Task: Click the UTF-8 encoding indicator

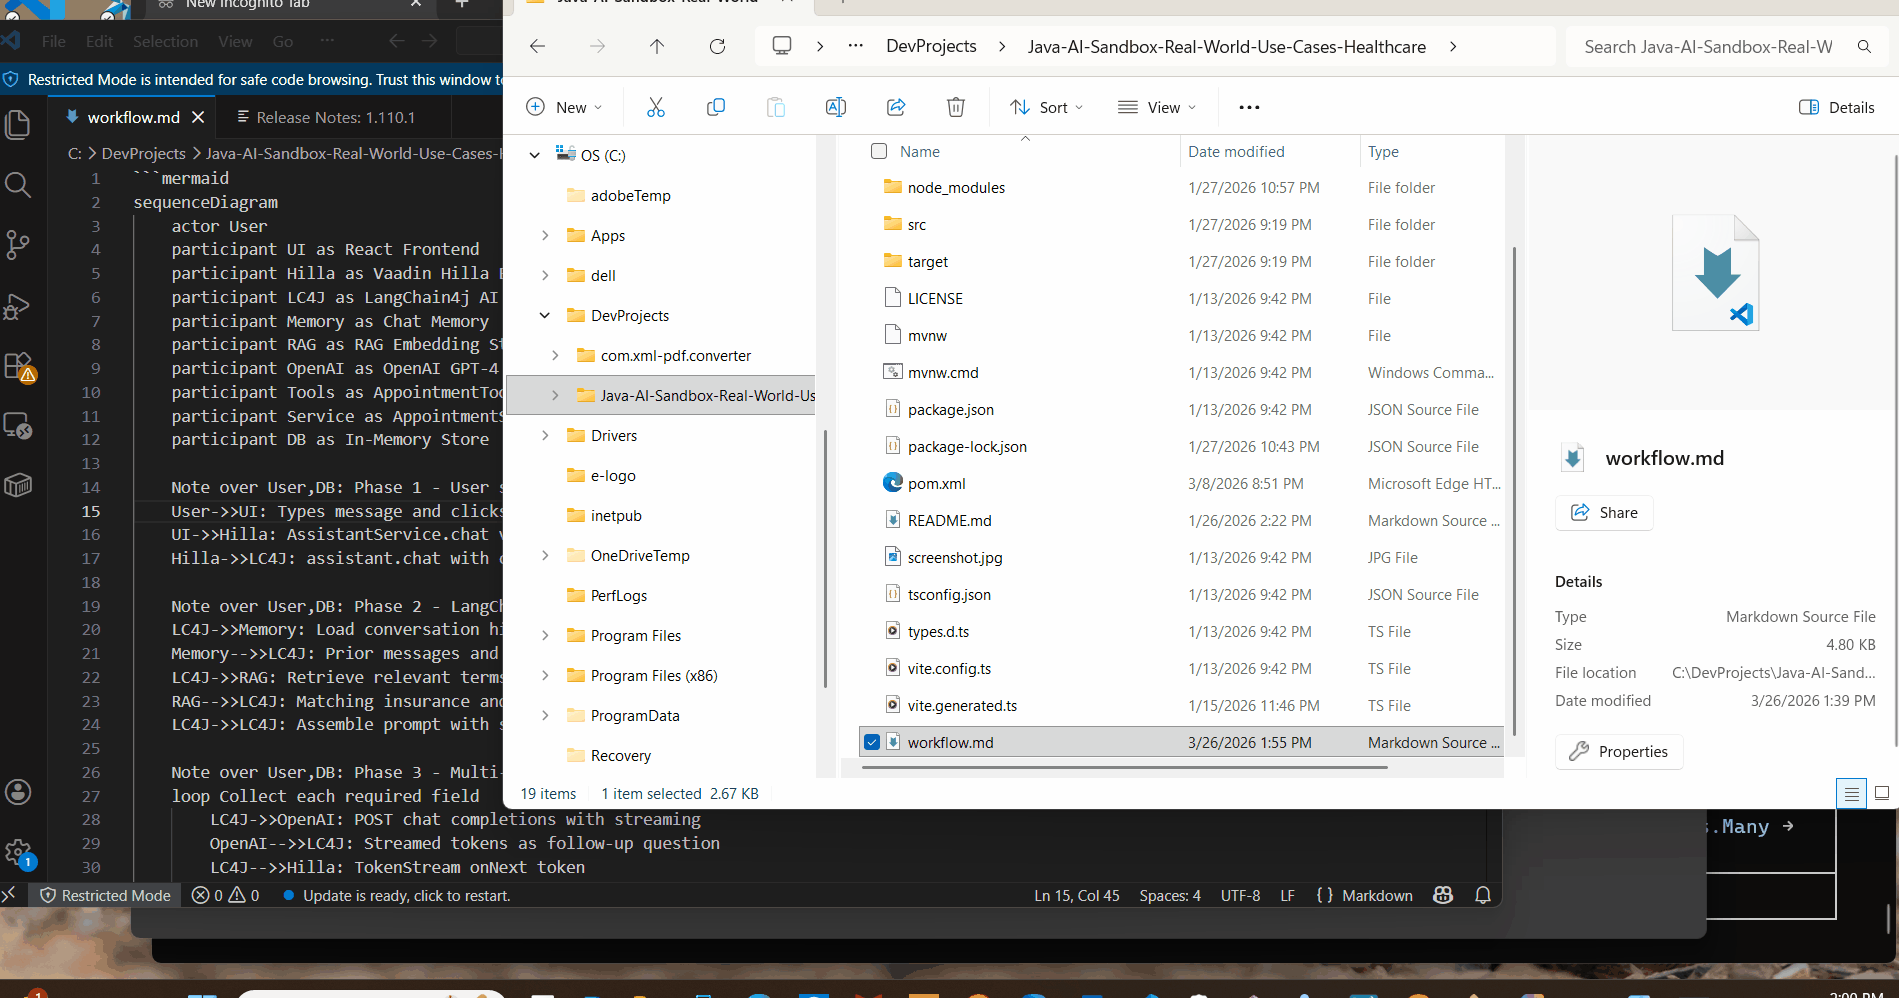Action: pos(1240,895)
